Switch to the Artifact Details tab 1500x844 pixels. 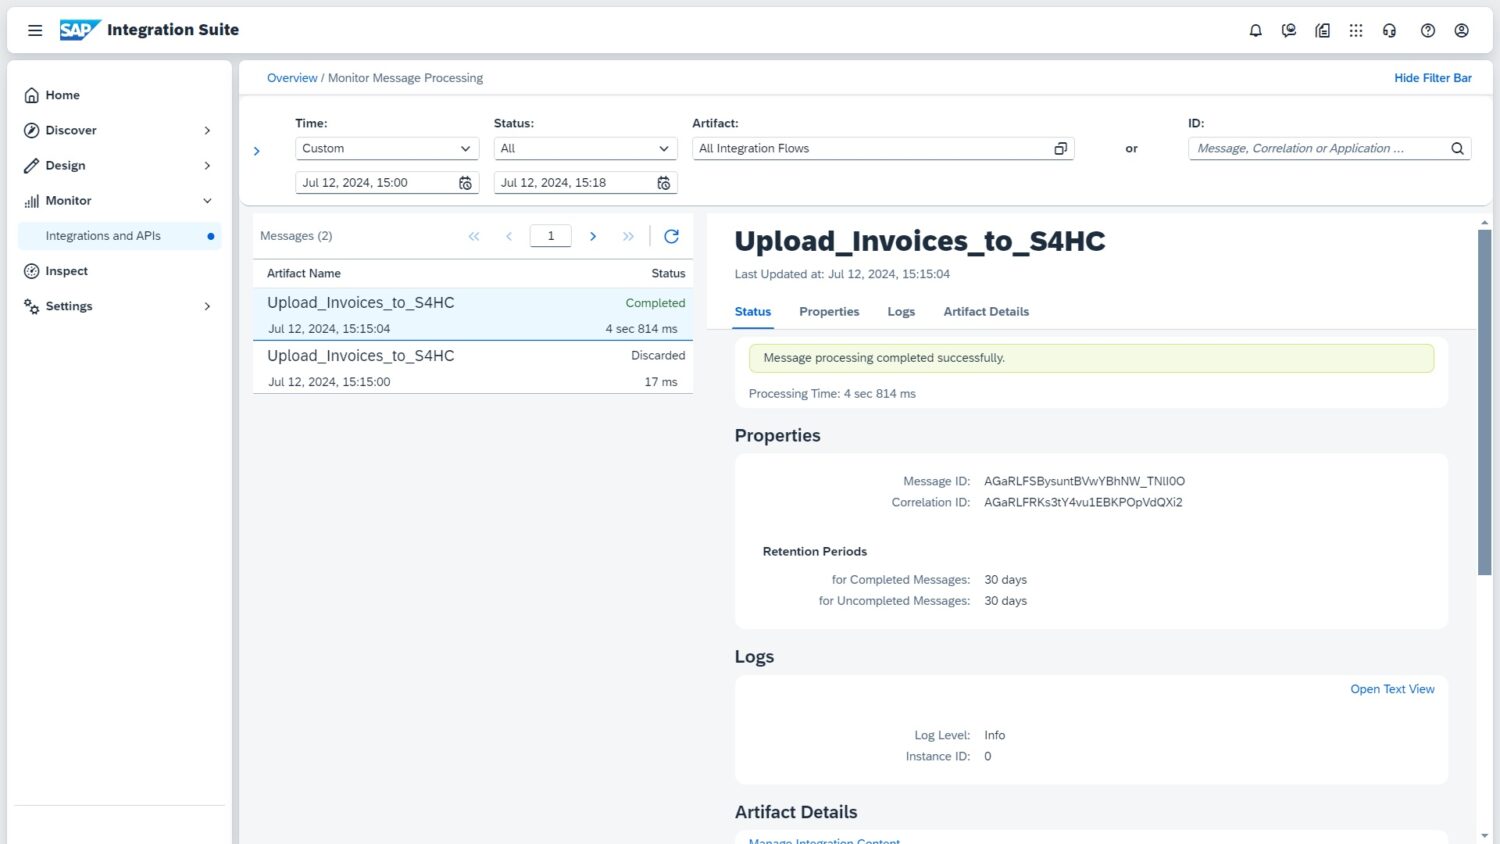pos(985,312)
